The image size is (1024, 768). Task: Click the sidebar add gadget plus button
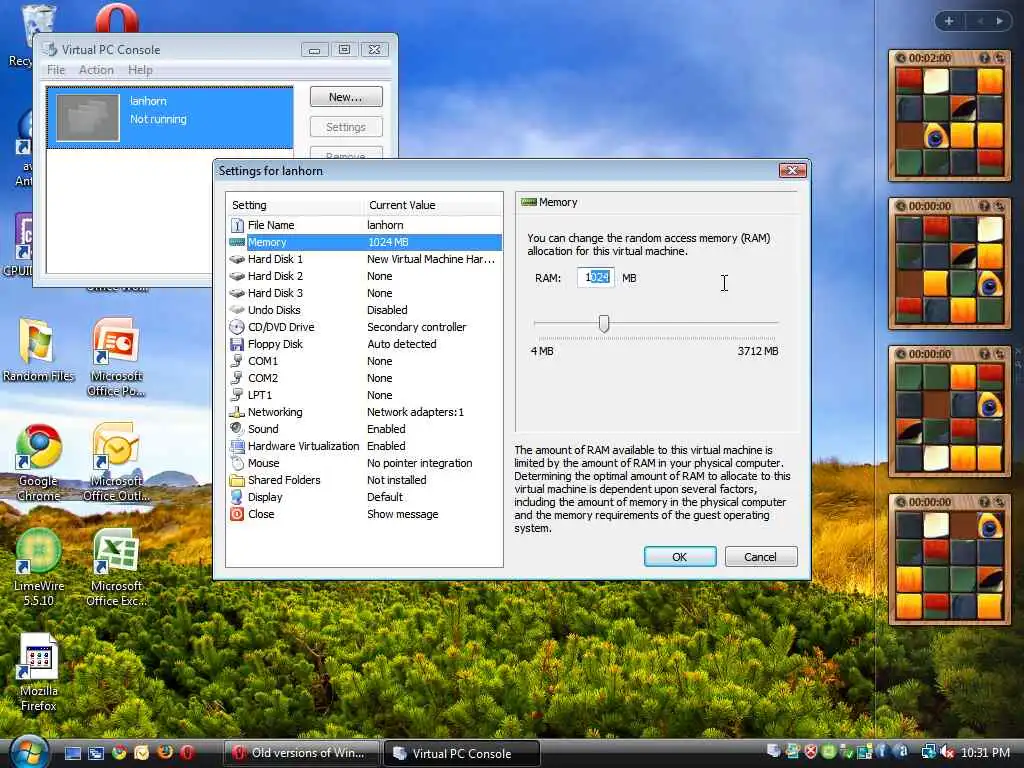pos(949,22)
